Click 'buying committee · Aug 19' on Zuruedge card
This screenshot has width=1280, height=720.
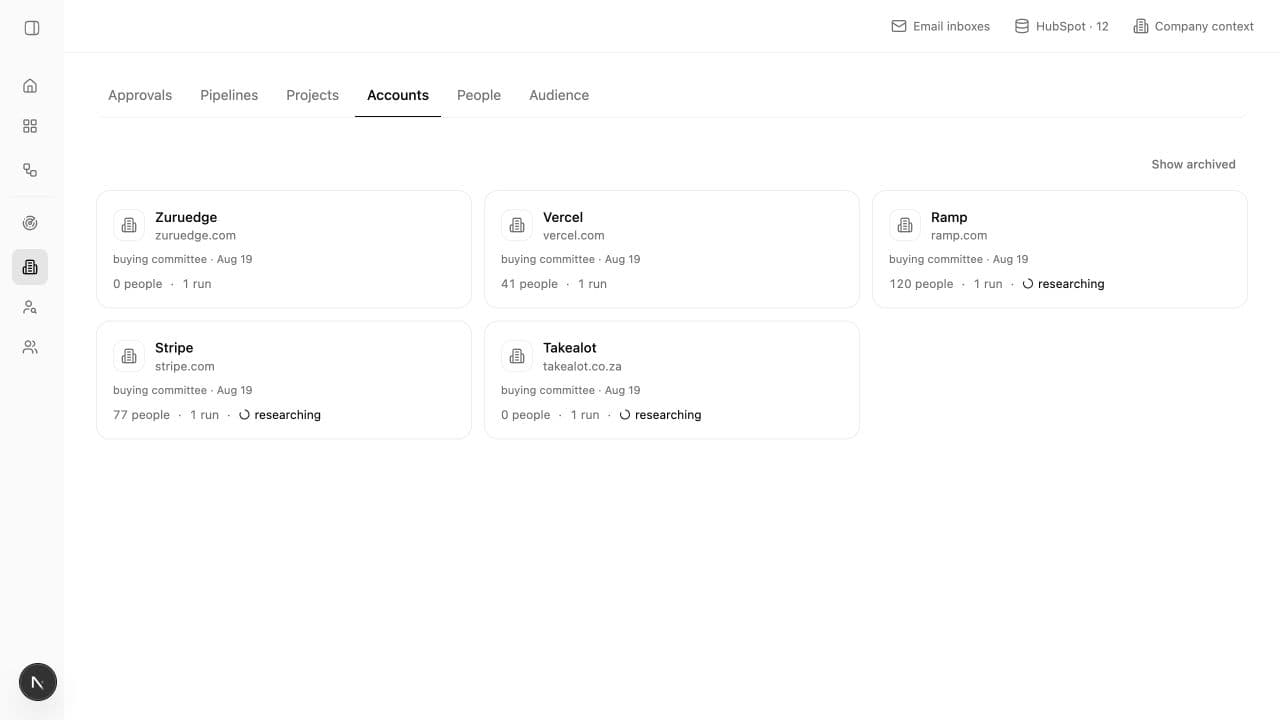[x=183, y=259]
